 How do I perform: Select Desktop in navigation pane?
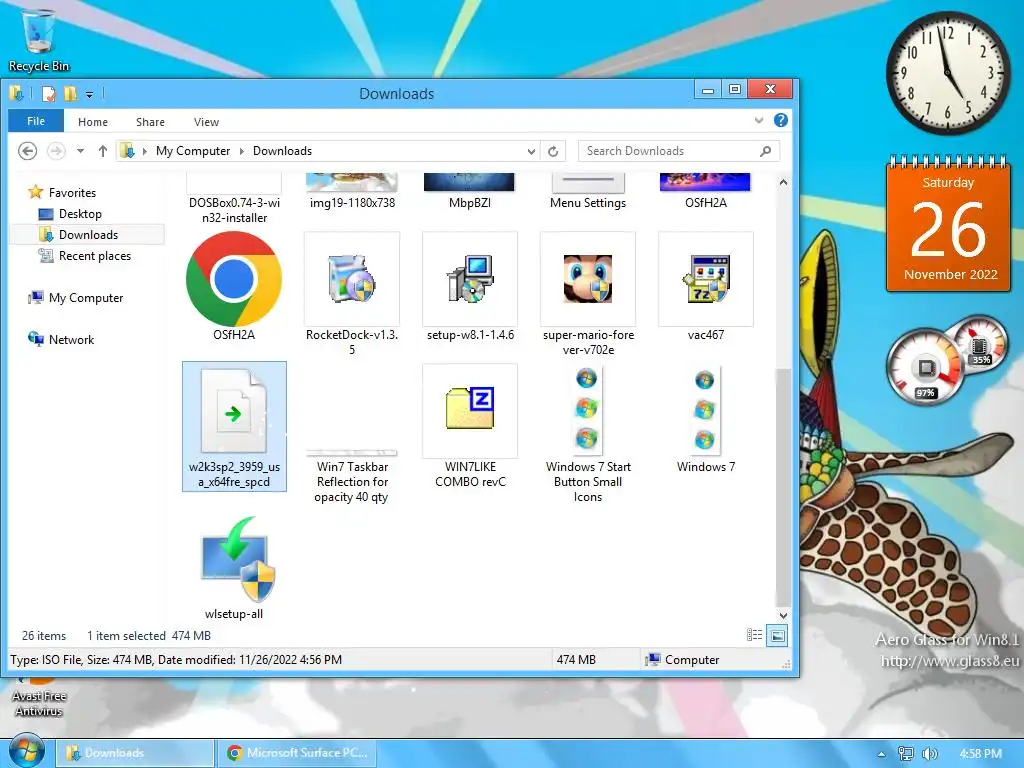click(80, 214)
